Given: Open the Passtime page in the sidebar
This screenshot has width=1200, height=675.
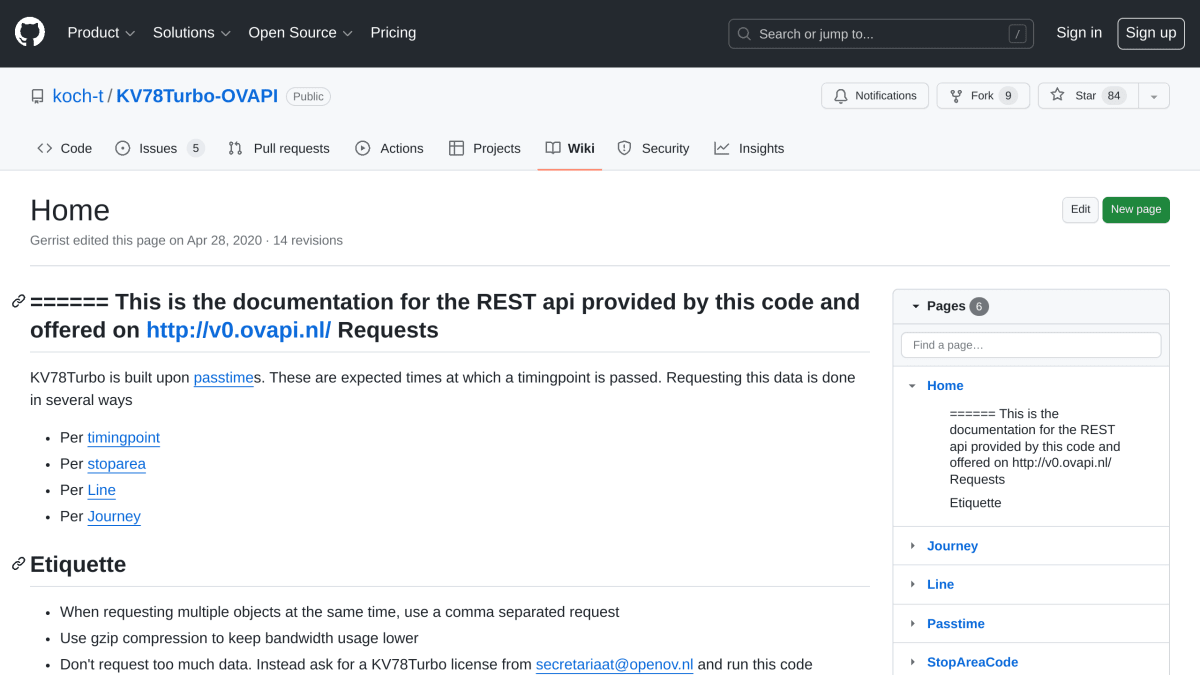Looking at the screenshot, I should pyautogui.click(x=956, y=623).
